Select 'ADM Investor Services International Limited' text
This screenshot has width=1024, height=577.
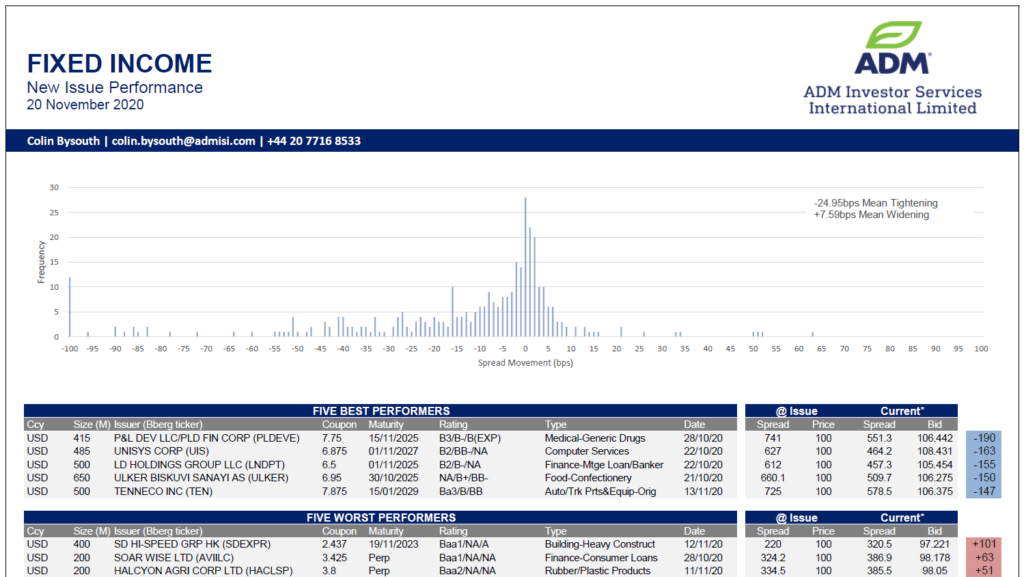pos(893,100)
